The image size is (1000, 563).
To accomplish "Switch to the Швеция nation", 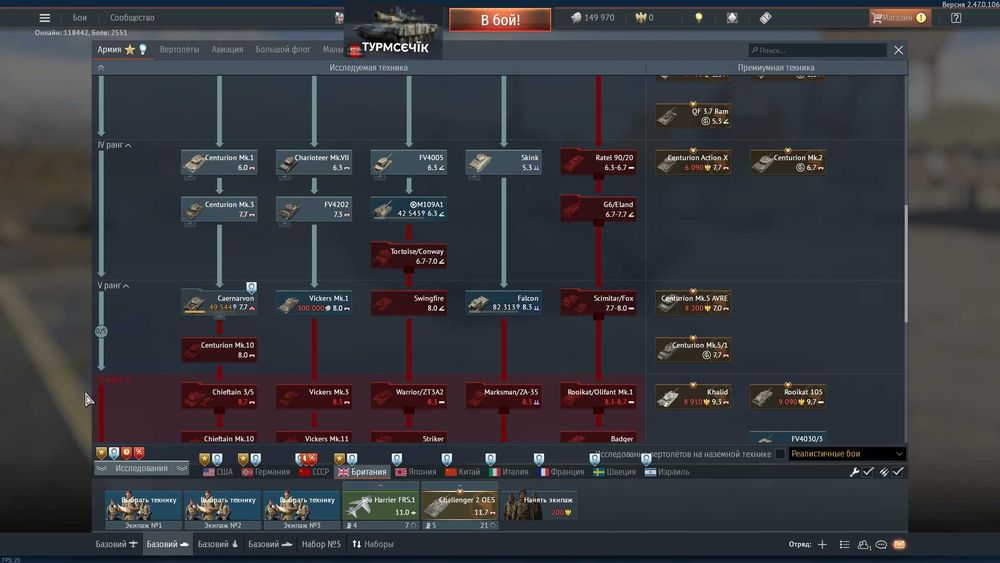I will pos(614,472).
